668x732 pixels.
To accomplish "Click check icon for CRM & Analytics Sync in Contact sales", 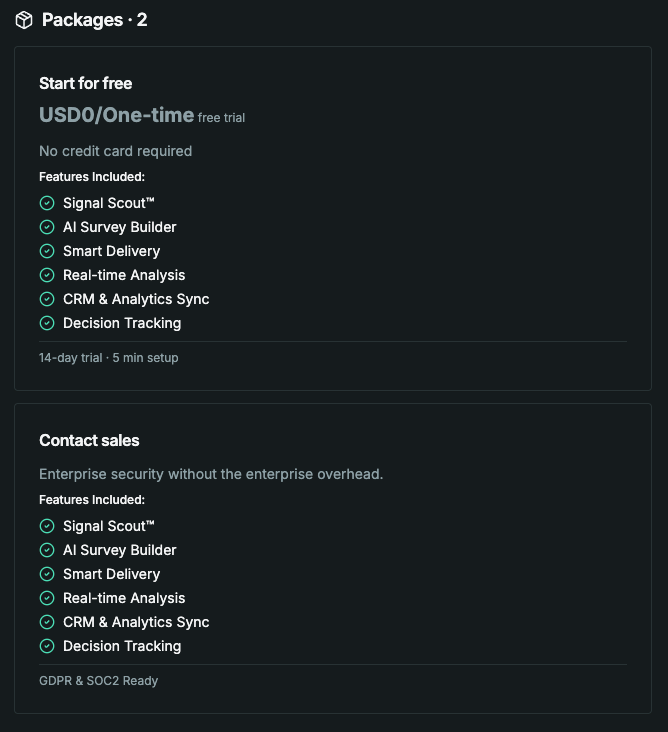I will coord(47,622).
